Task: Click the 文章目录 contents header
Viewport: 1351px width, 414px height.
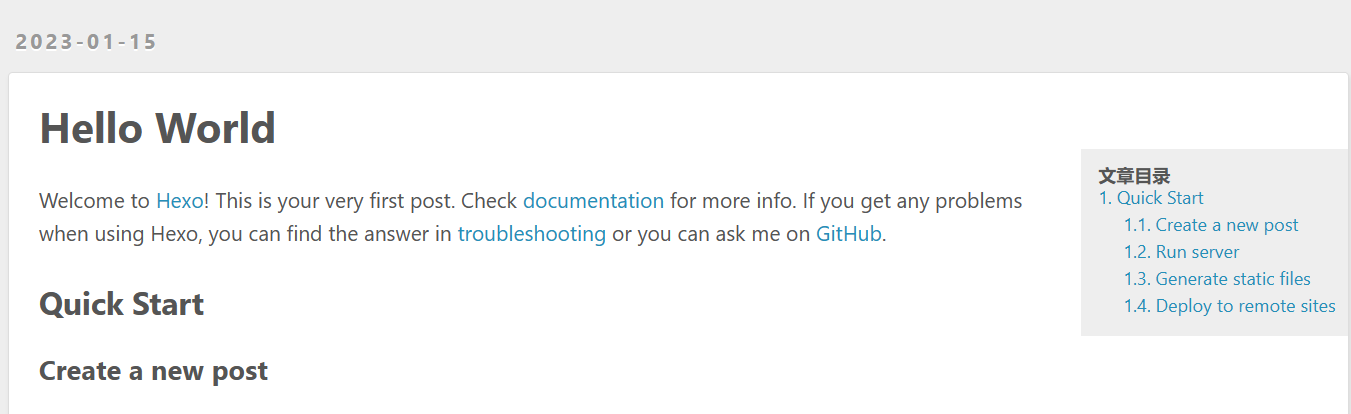Action: tap(1134, 176)
